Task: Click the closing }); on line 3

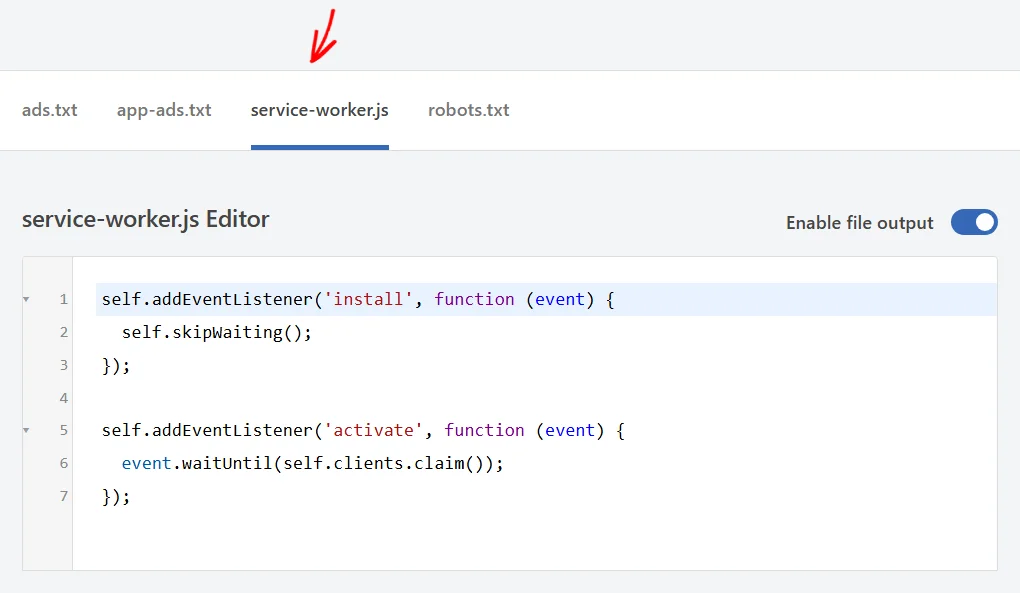Action: click(x=116, y=365)
